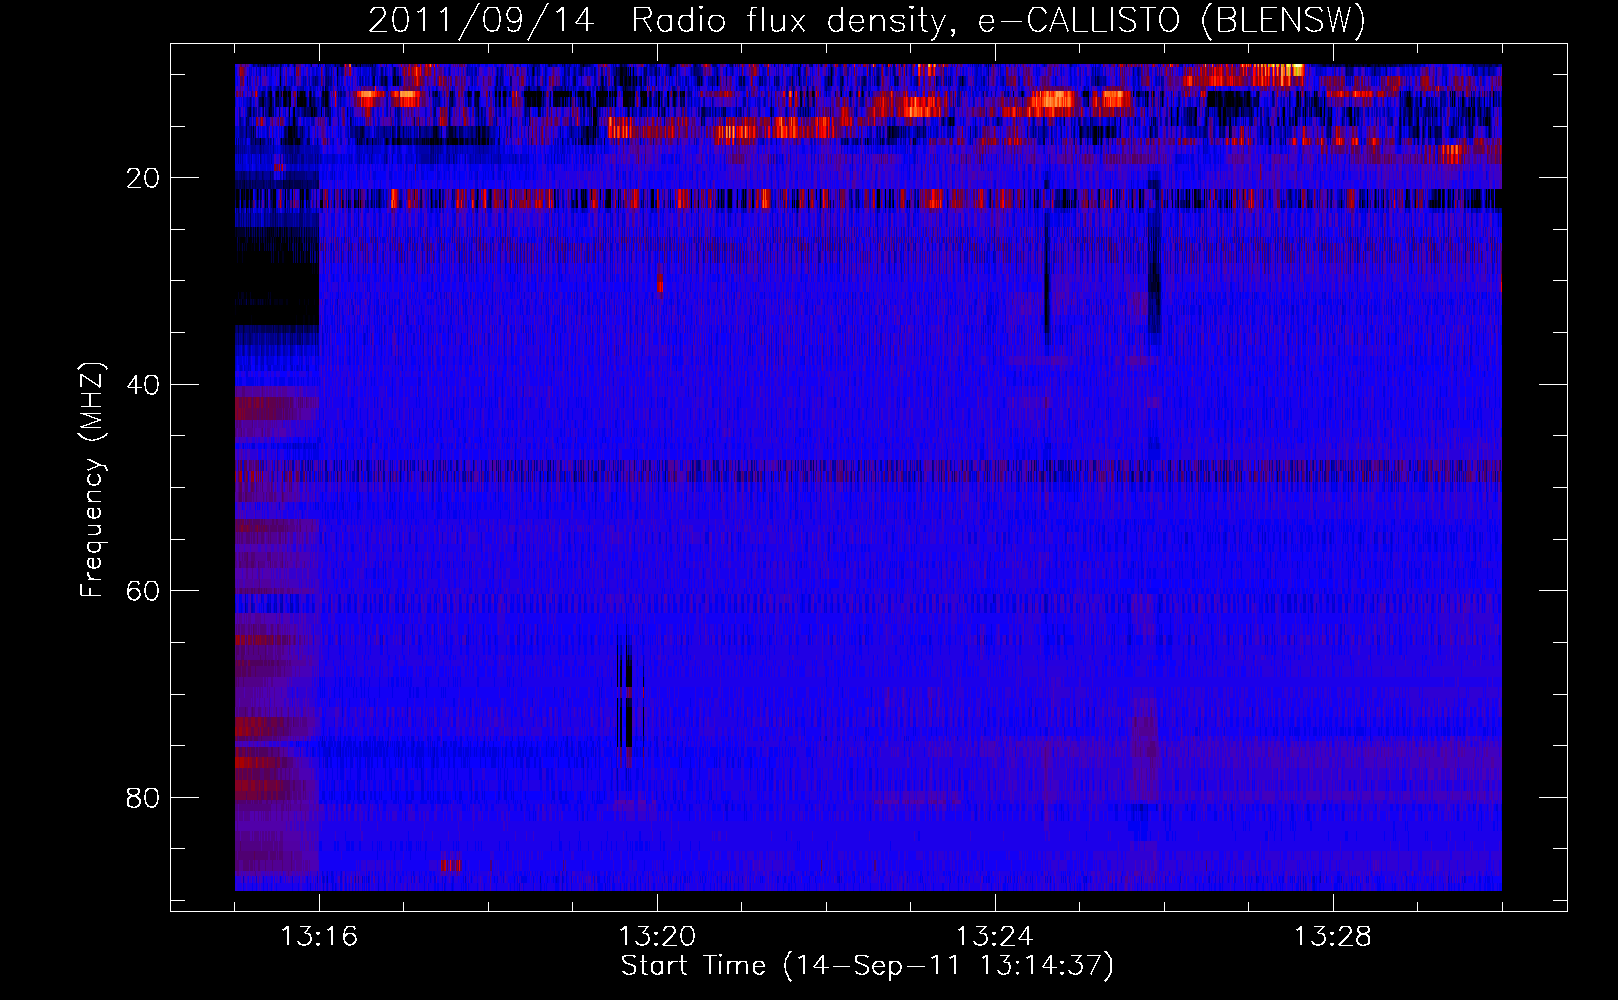Click the 'Start Time (14-Sep-11 13:14:37)' label
The image size is (1618, 1000).
867,966
